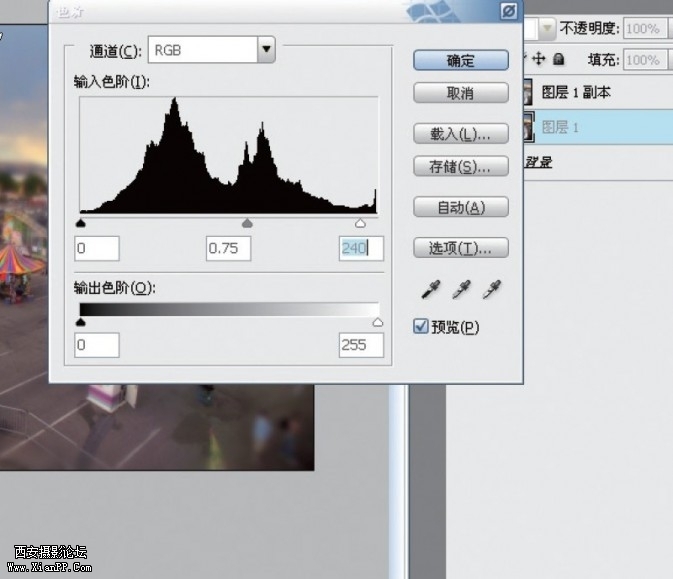The width and height of the screenshot is (673, 579).
Task: Click the lock position move icon
Action: point(540,60)
